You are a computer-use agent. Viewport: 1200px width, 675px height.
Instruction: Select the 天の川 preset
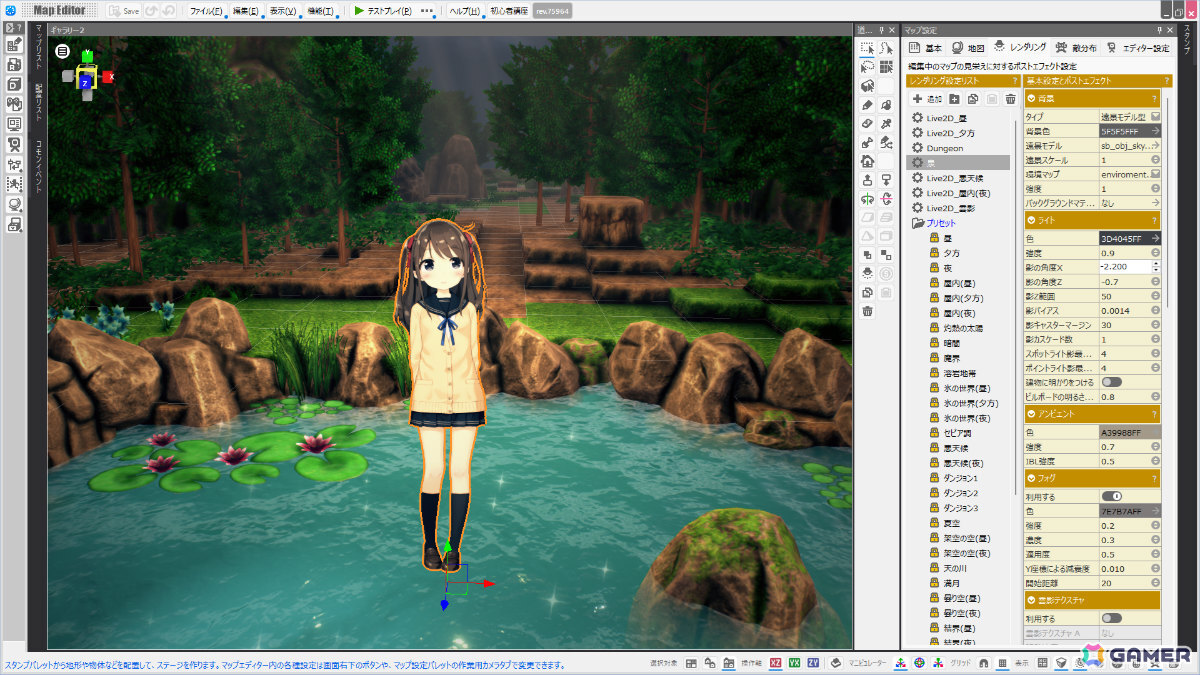click(955, 568)
